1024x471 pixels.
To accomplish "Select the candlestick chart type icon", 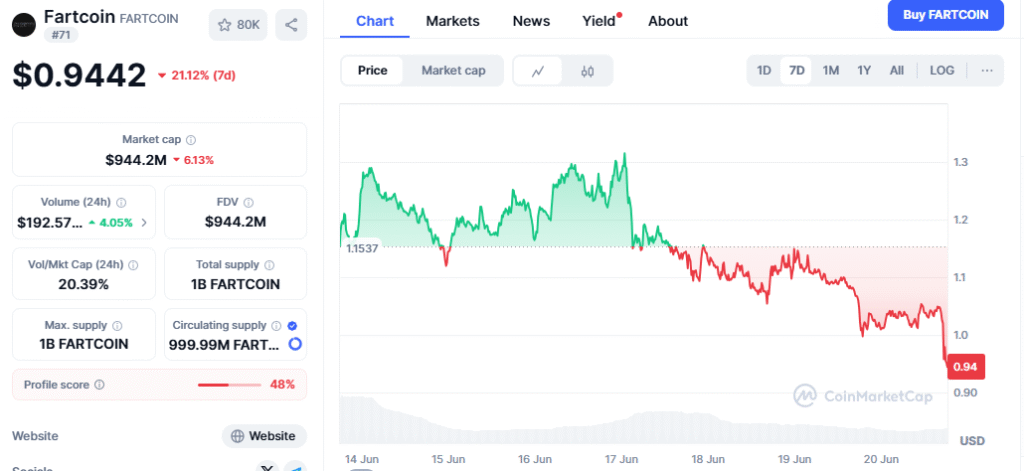I will (587, 71).
